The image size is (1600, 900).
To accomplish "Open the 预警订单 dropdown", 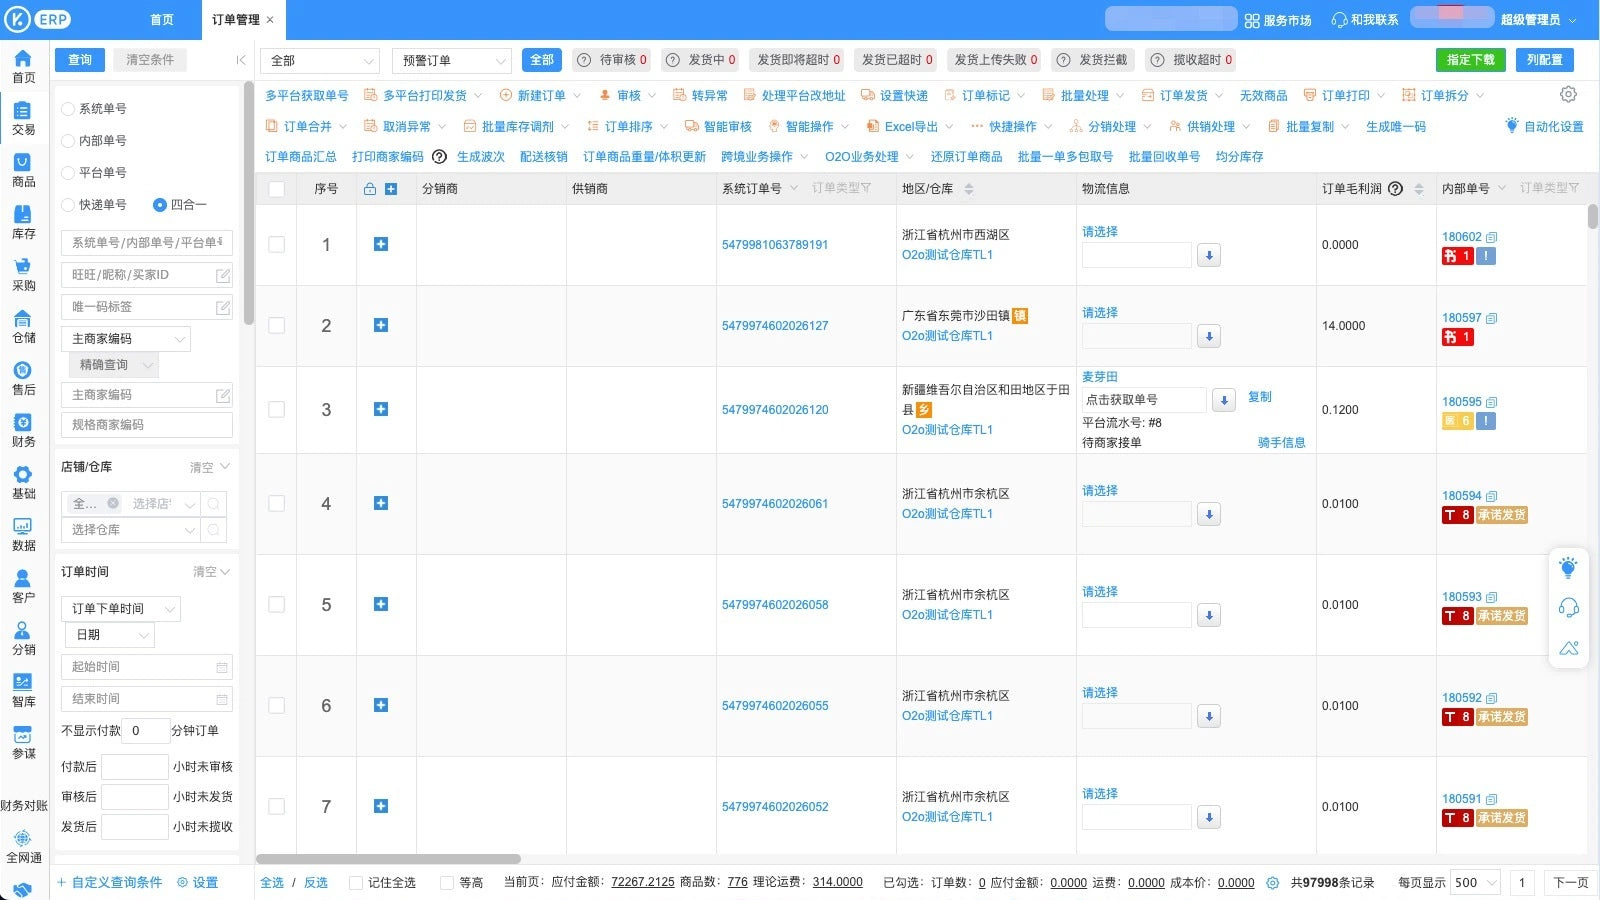I will (451, 61).
